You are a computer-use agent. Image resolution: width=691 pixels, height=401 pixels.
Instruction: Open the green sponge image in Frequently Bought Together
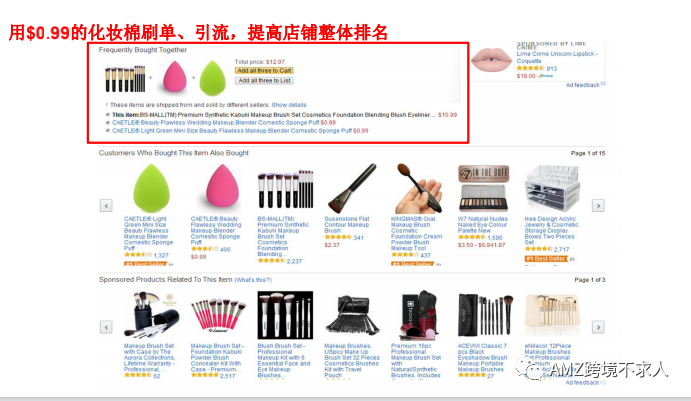point(212,78)
